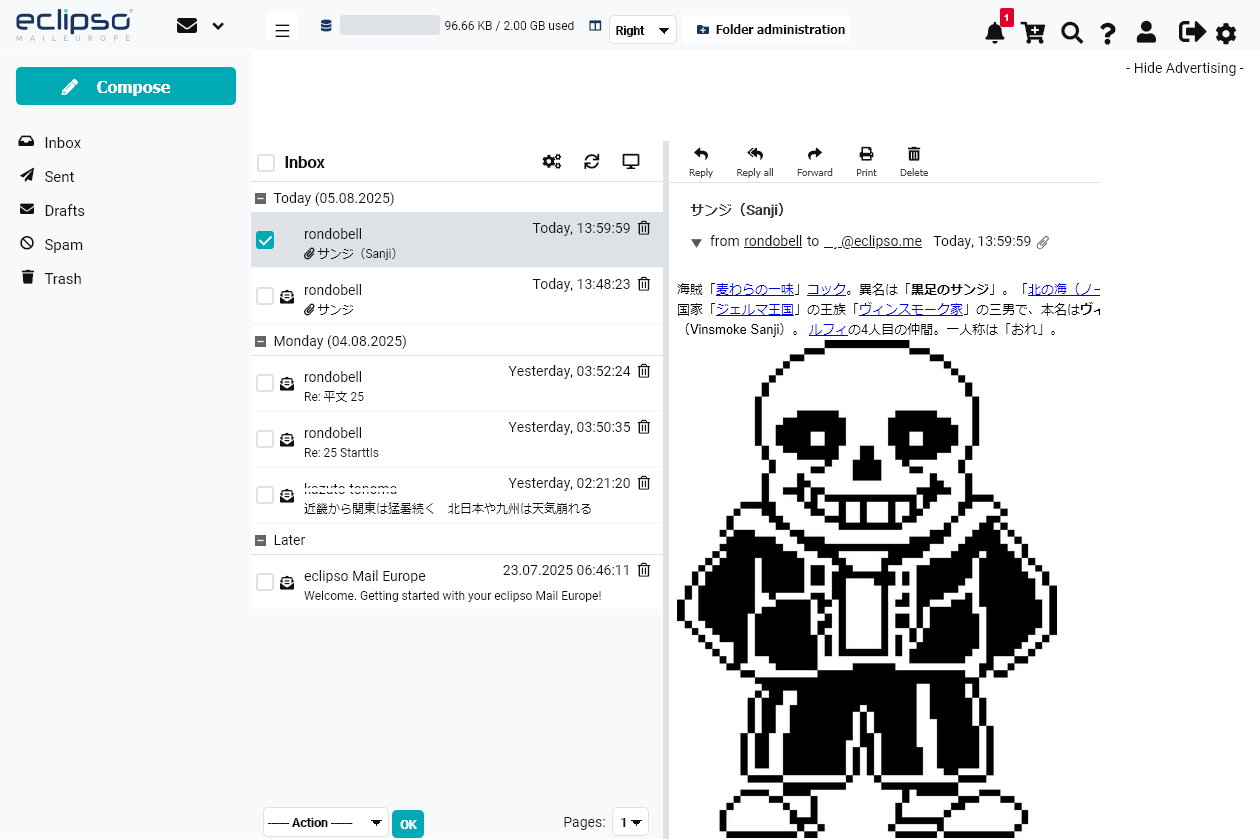Check the box for Re: 平文 25
This screenshot has width=1260, height=840.
click(x=265, y=383)
